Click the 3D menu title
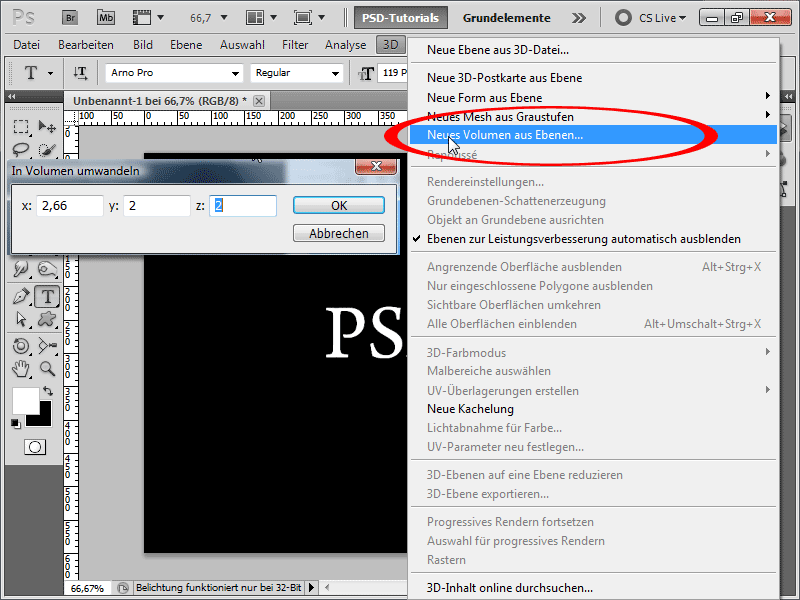Screen dimensions: 800x600 pyautogui.click(x=390, y=45)
